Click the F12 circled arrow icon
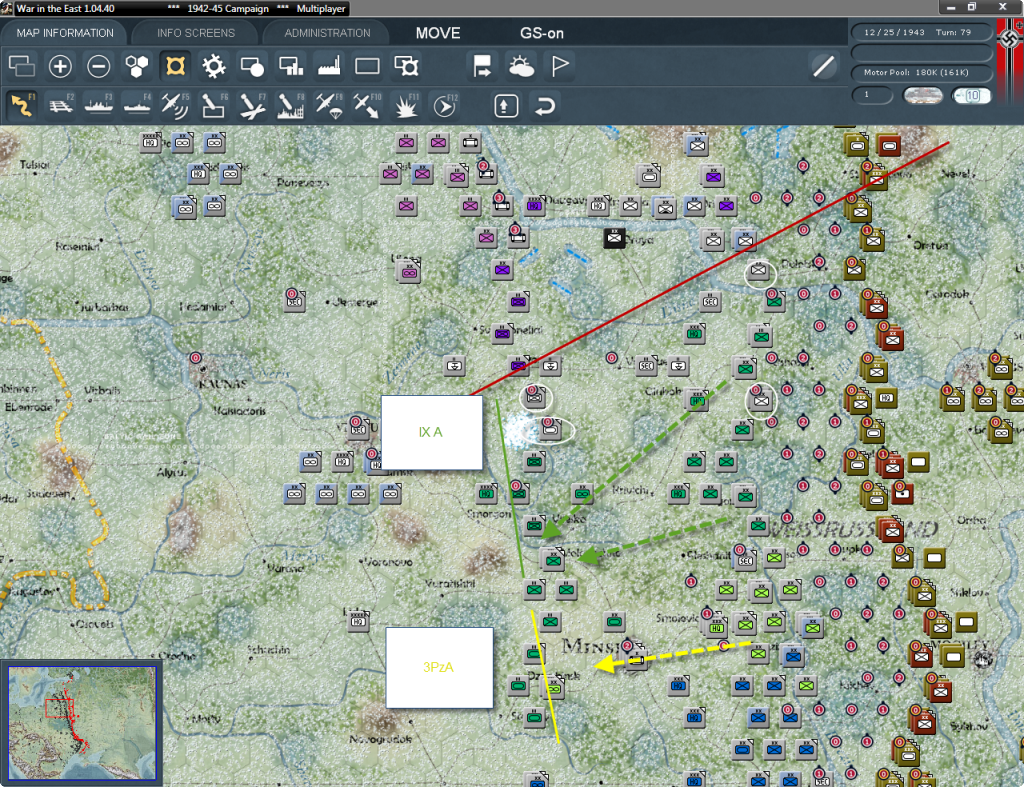This screenshot has height=787, width=1024. pos(445,105)
